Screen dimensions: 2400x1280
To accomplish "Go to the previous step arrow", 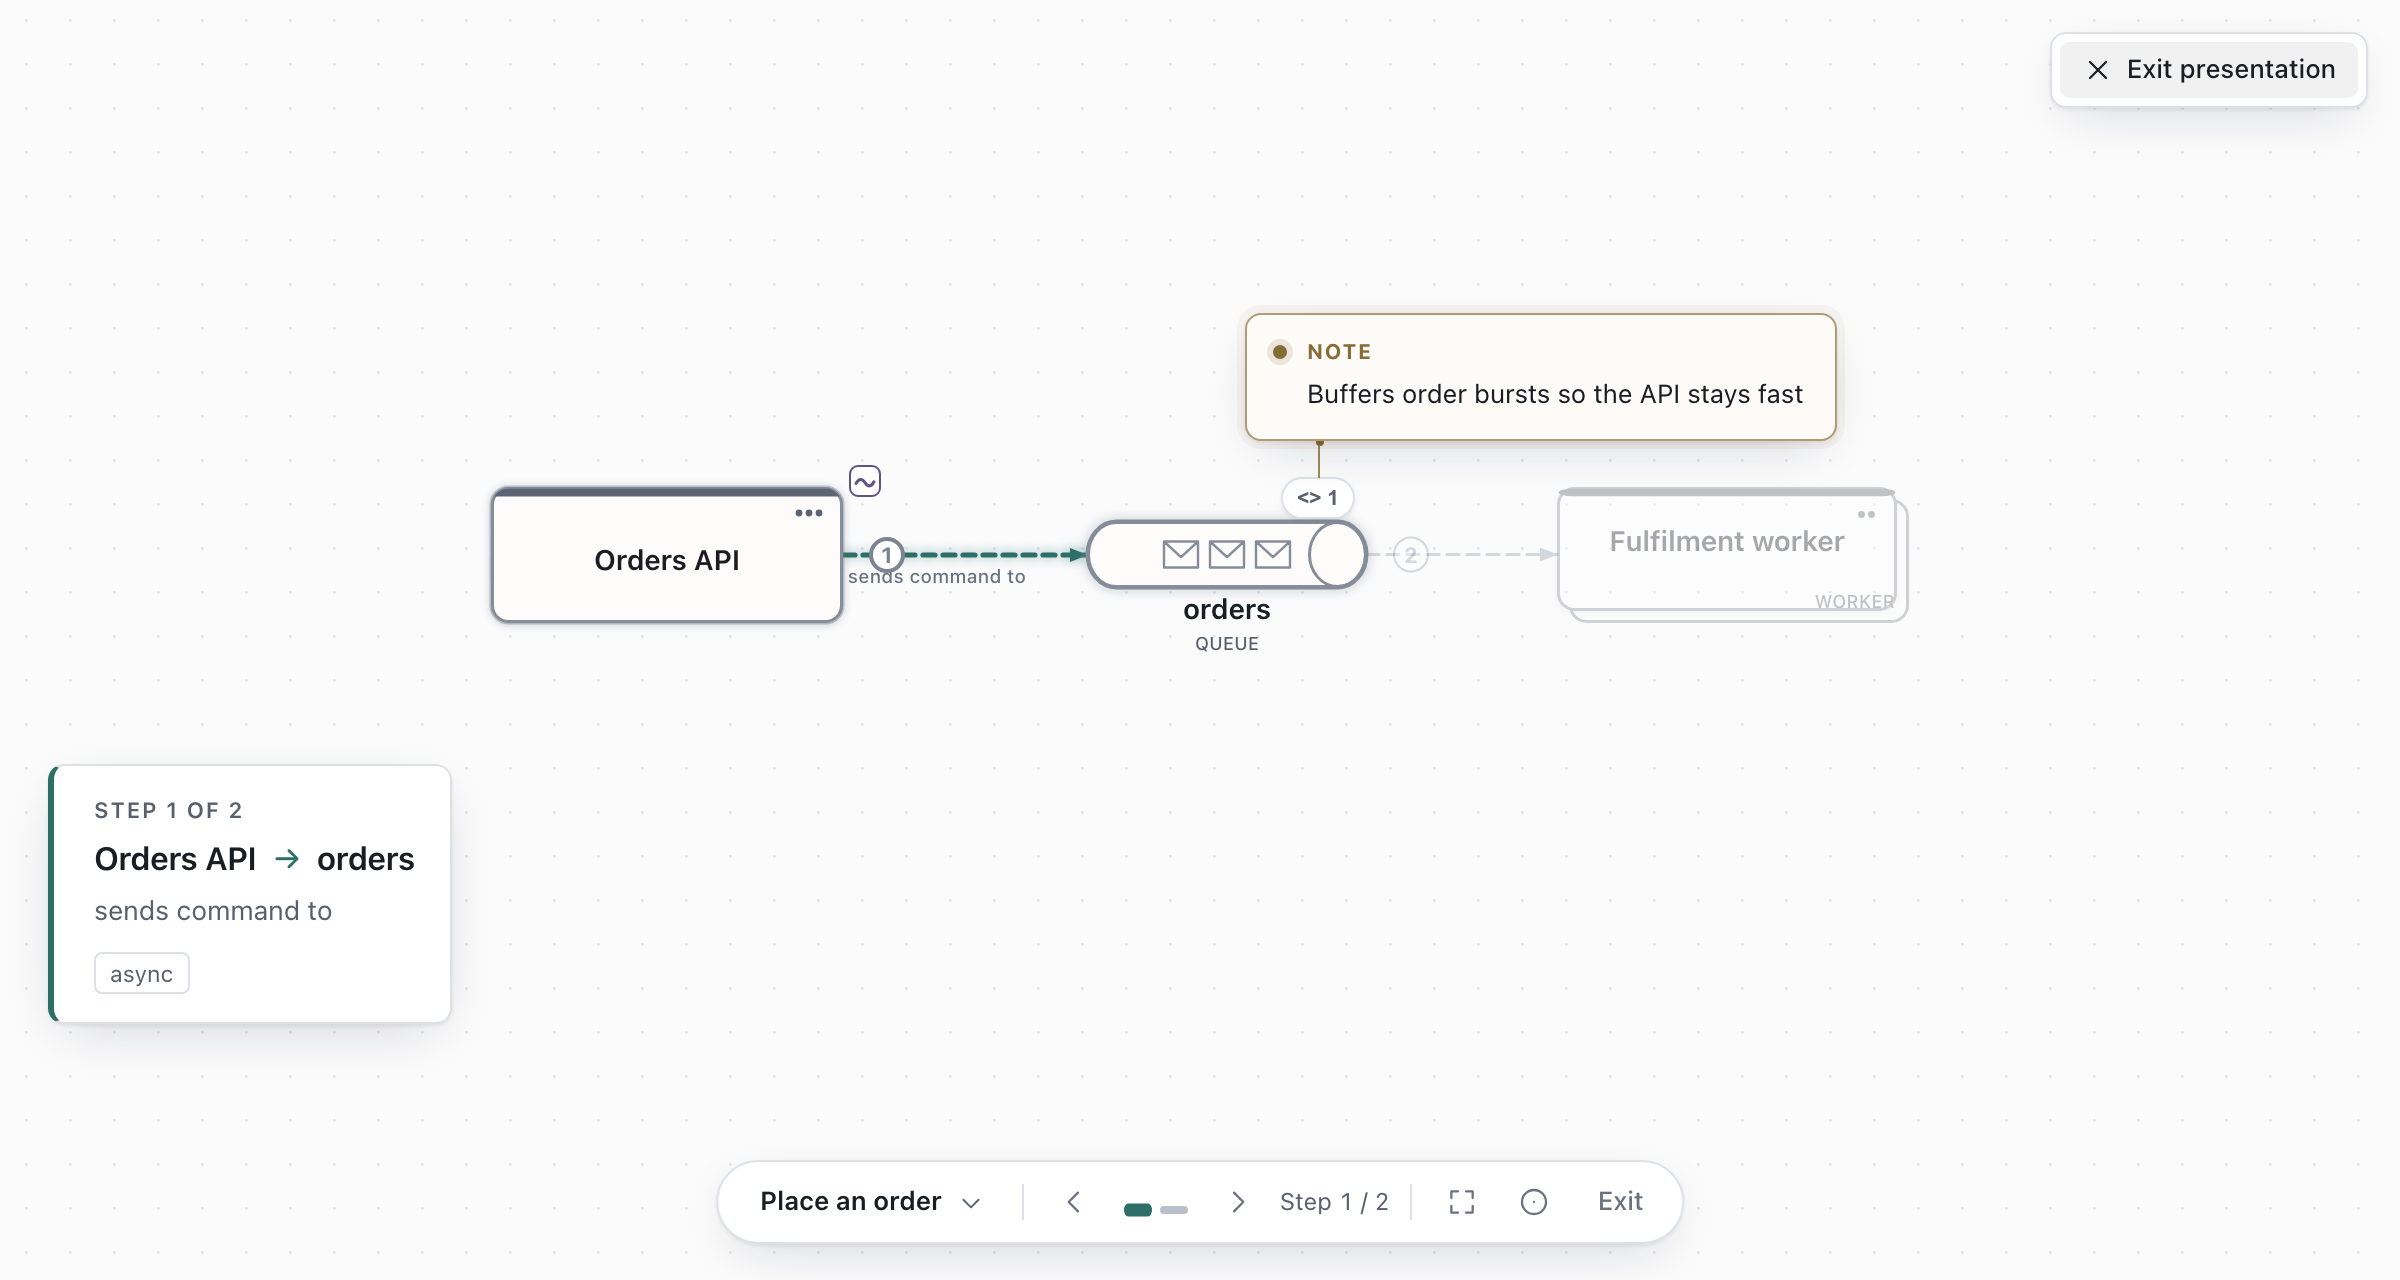I will [1074, 1201].
